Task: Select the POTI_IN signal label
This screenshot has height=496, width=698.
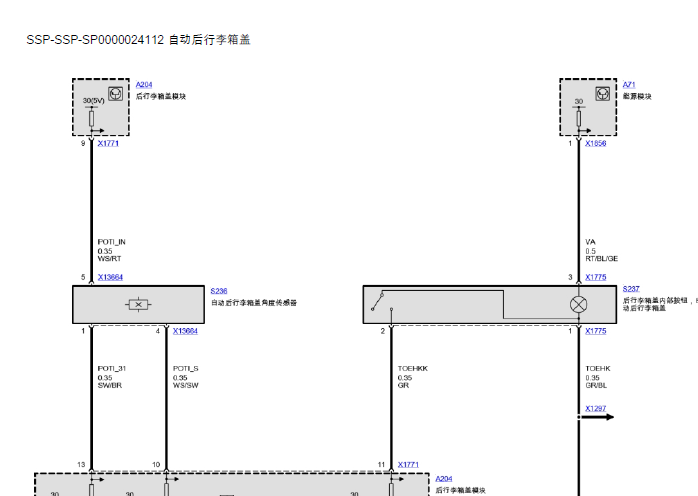Action: (x=112, y=242)
